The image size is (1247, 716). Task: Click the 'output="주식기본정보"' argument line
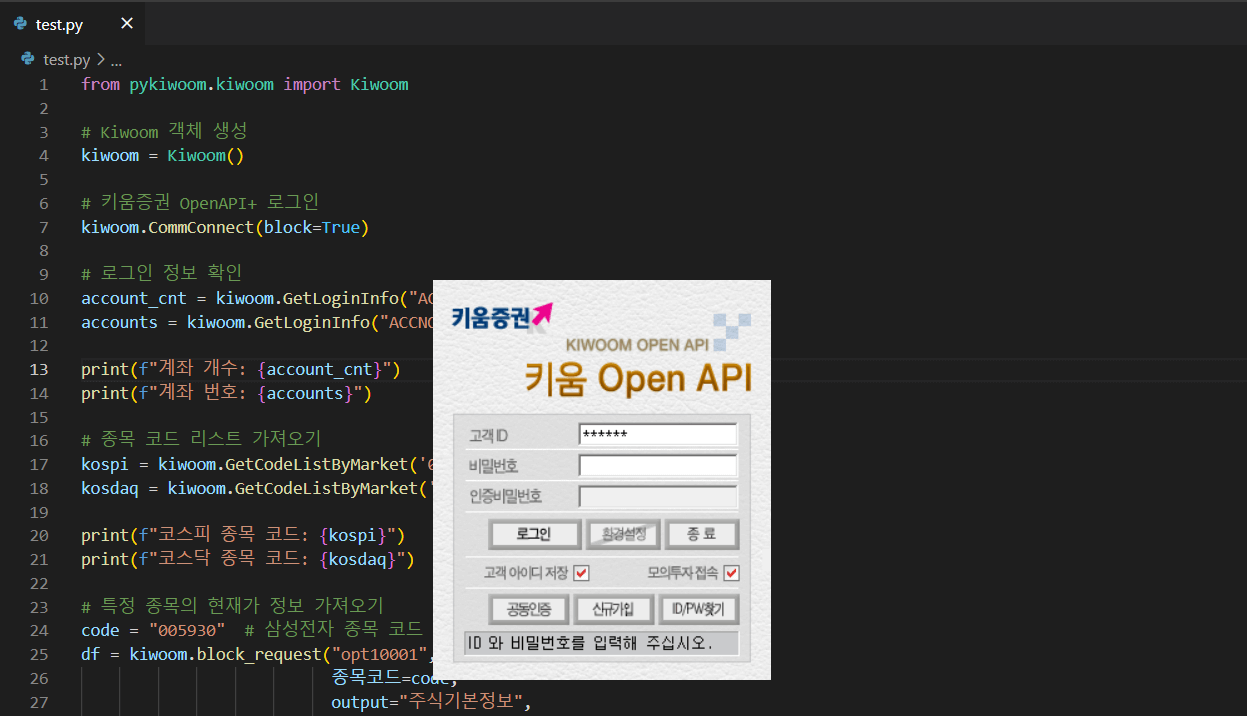[431, 702]
